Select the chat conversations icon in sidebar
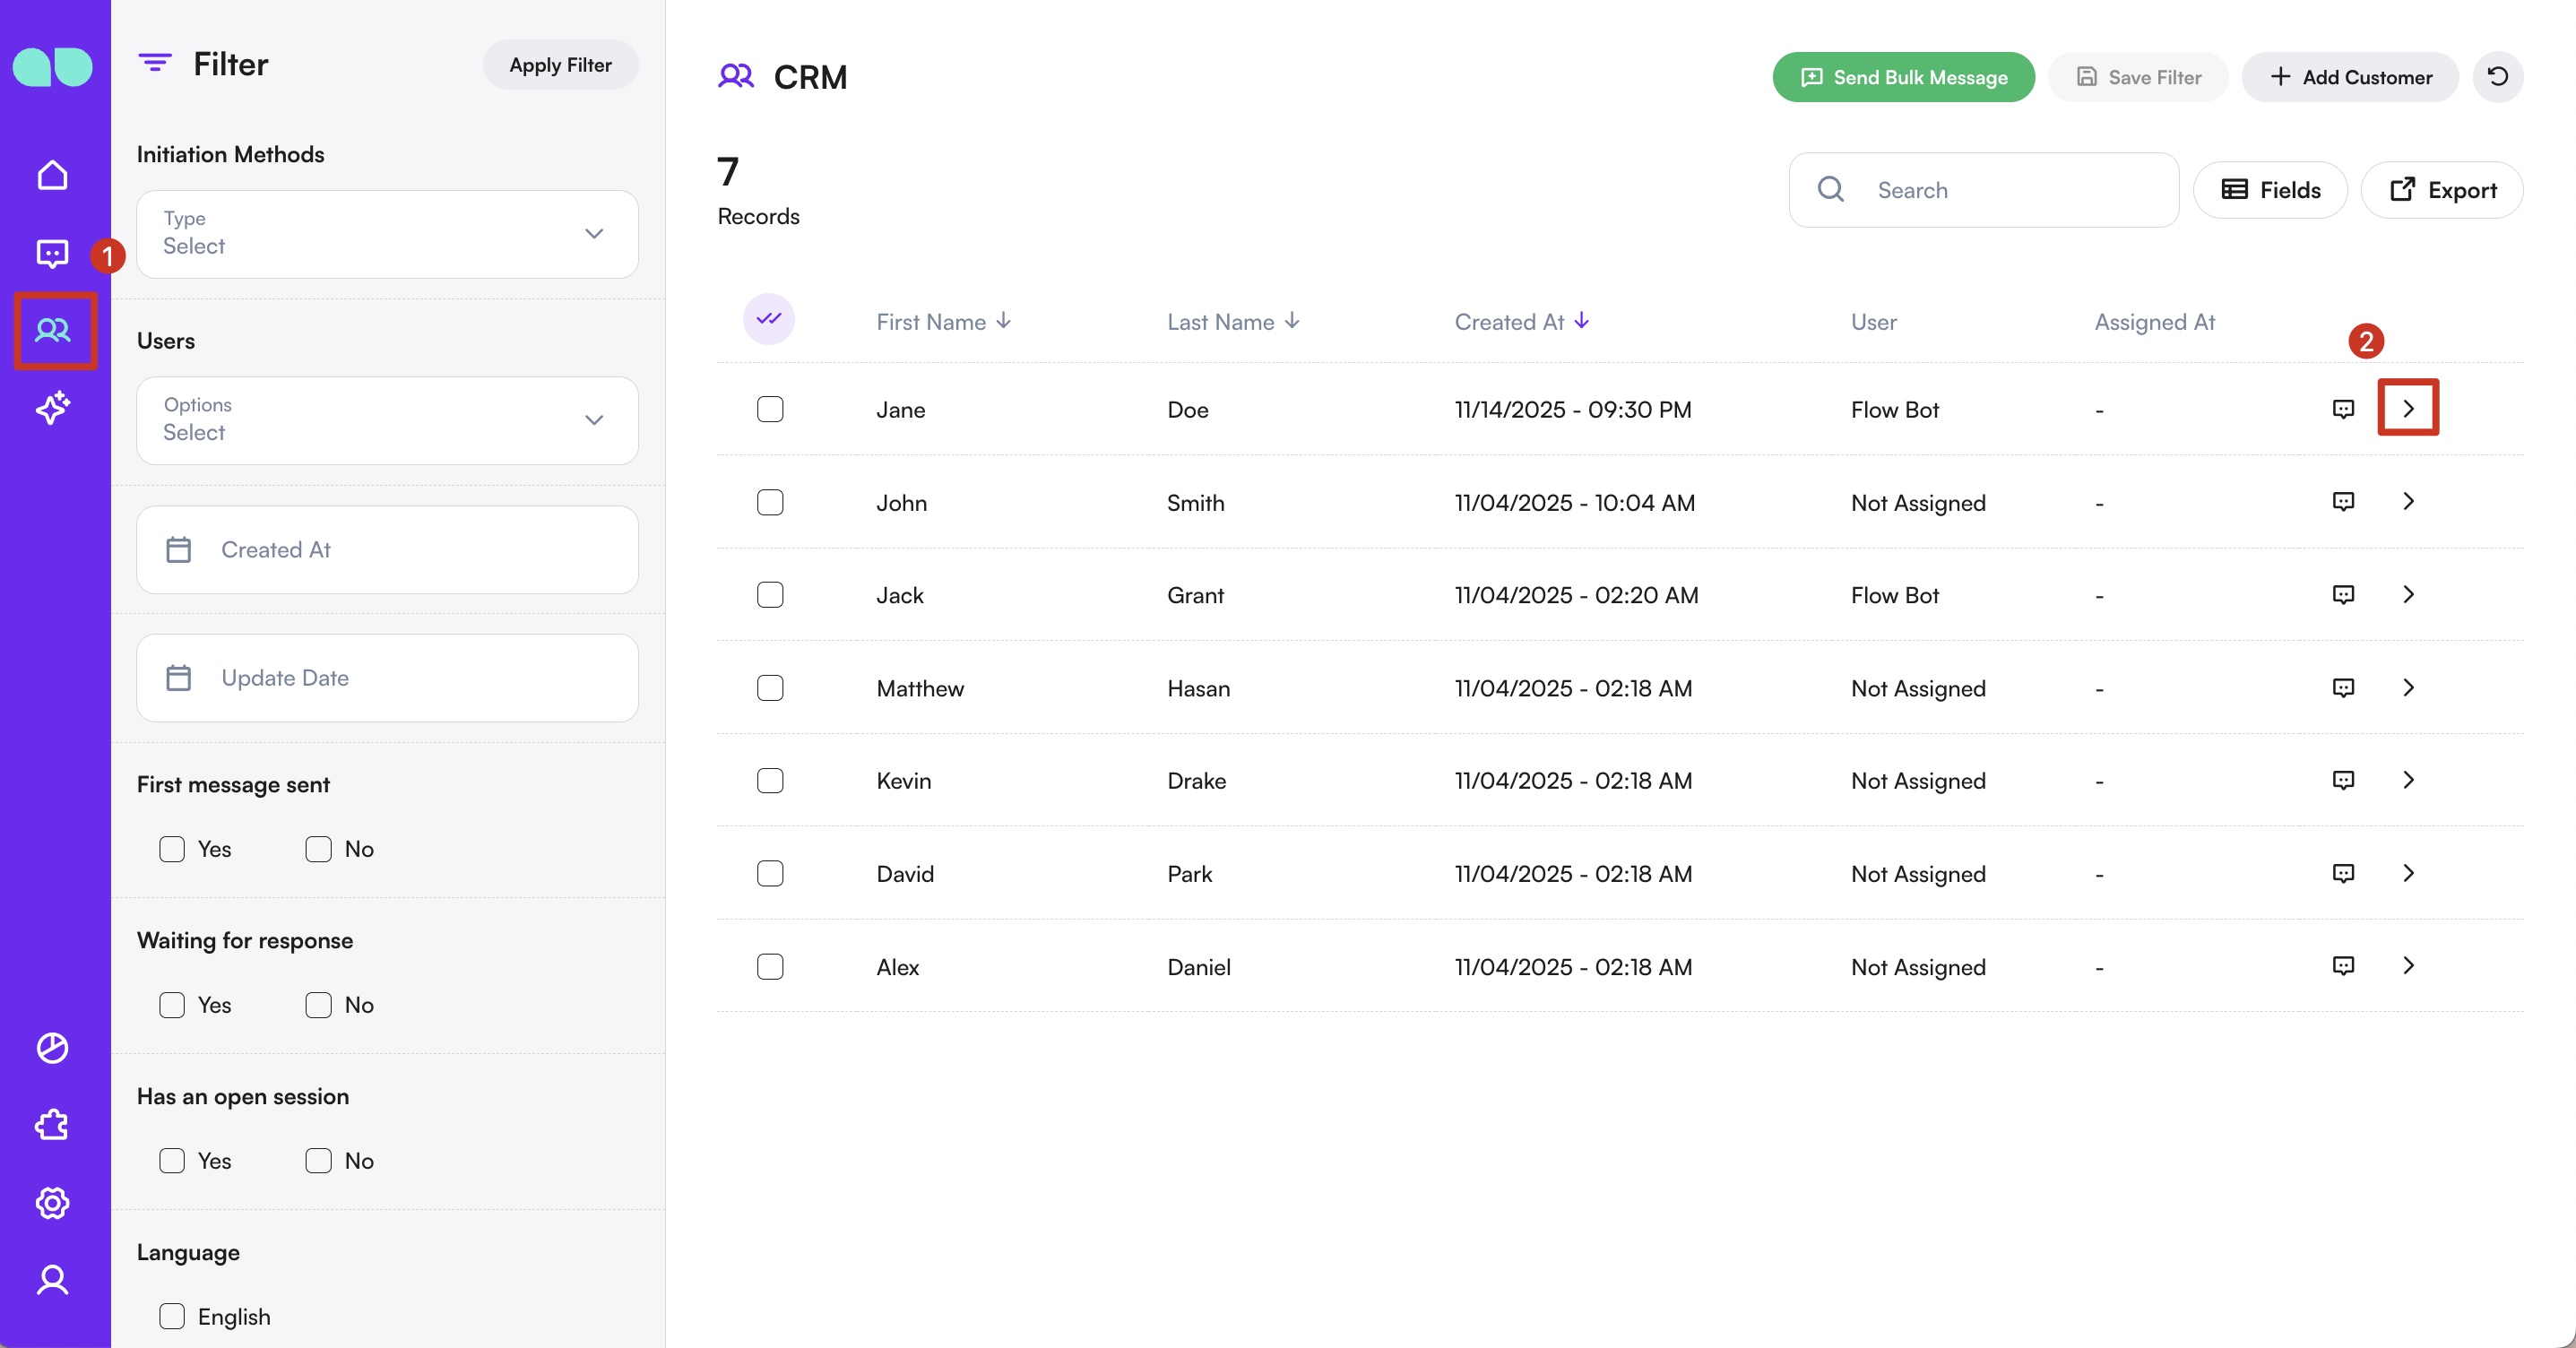 coord(53,253)
